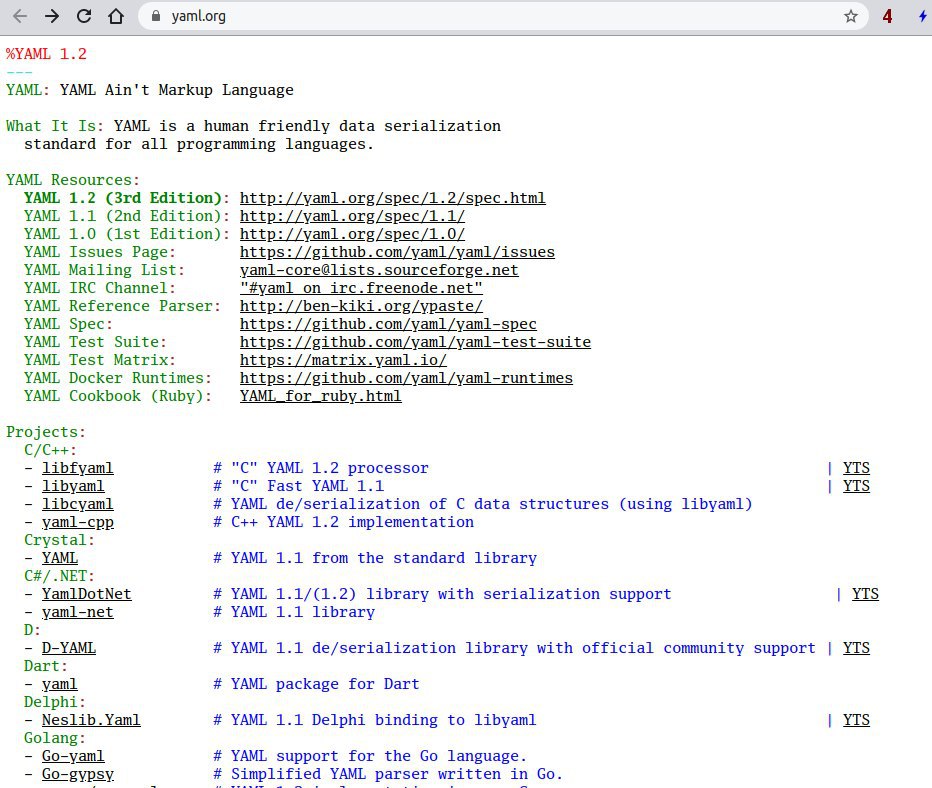
Task: Open the D-YAML project link
Action: coord(68,648)
